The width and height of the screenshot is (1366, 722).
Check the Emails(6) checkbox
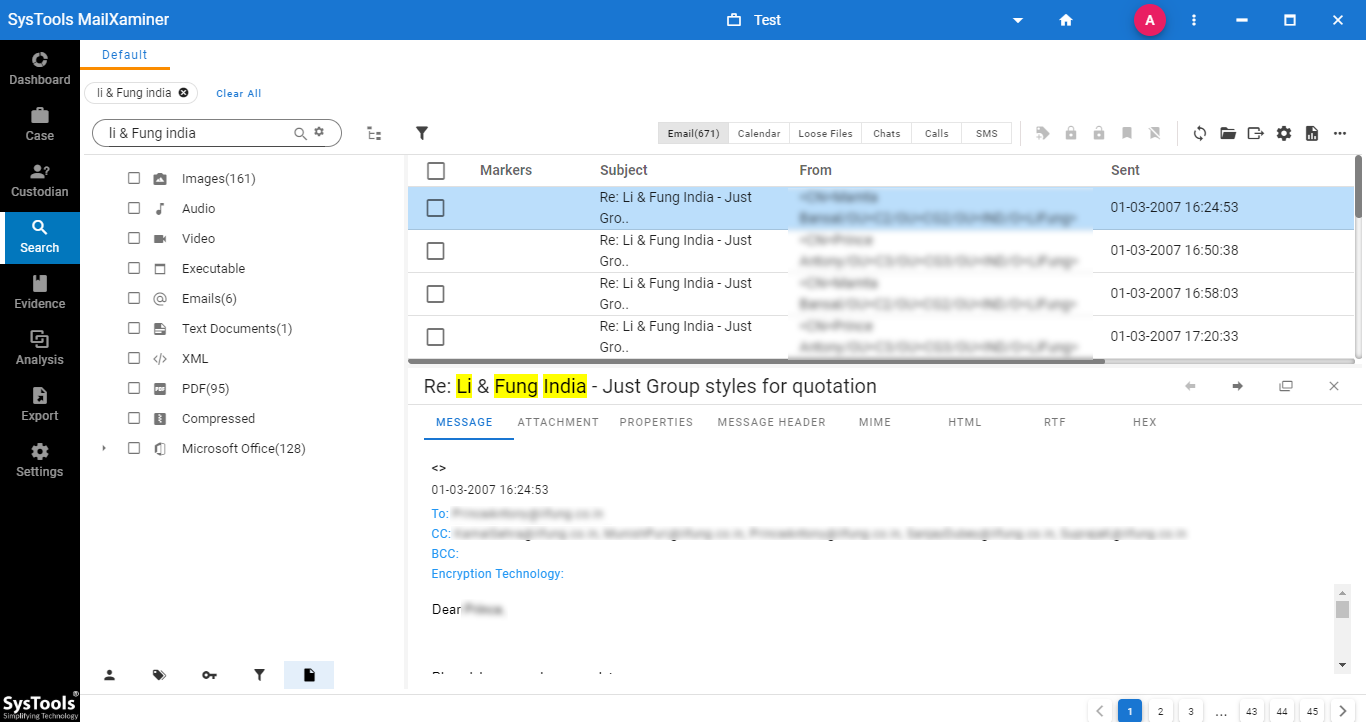[x=134, y=298]
